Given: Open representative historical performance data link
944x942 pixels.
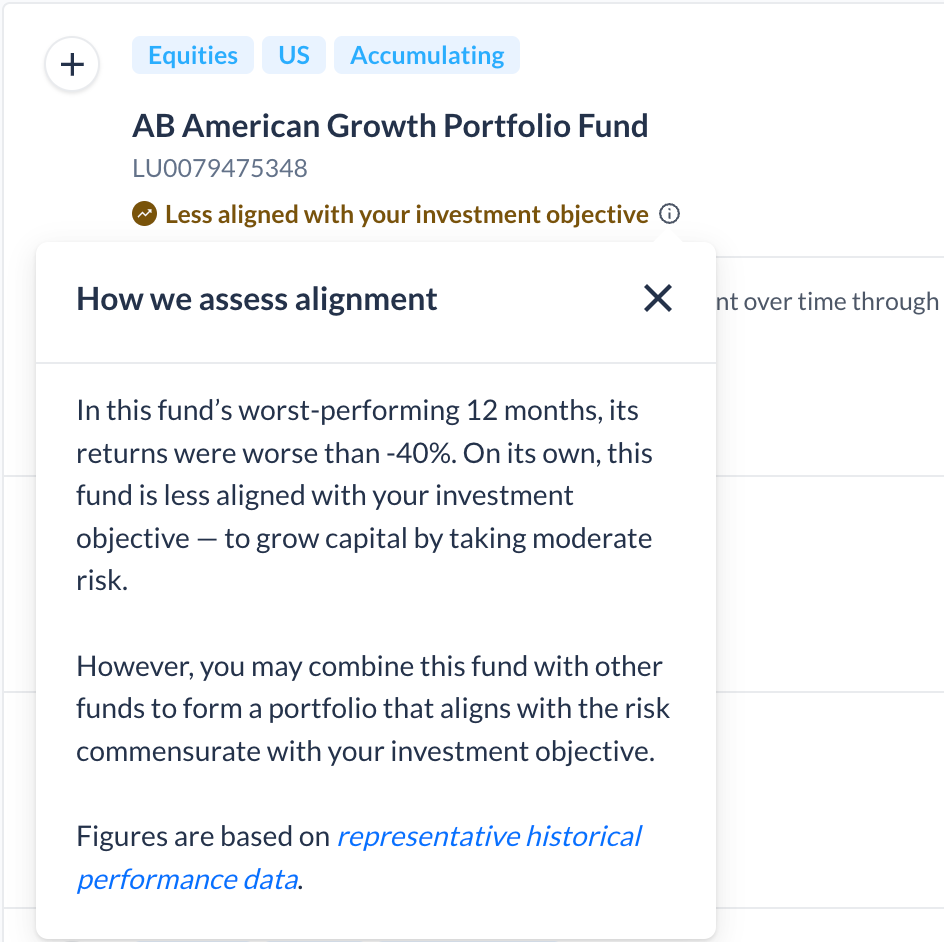Looking at the screenshot, I should coord(359,858).
